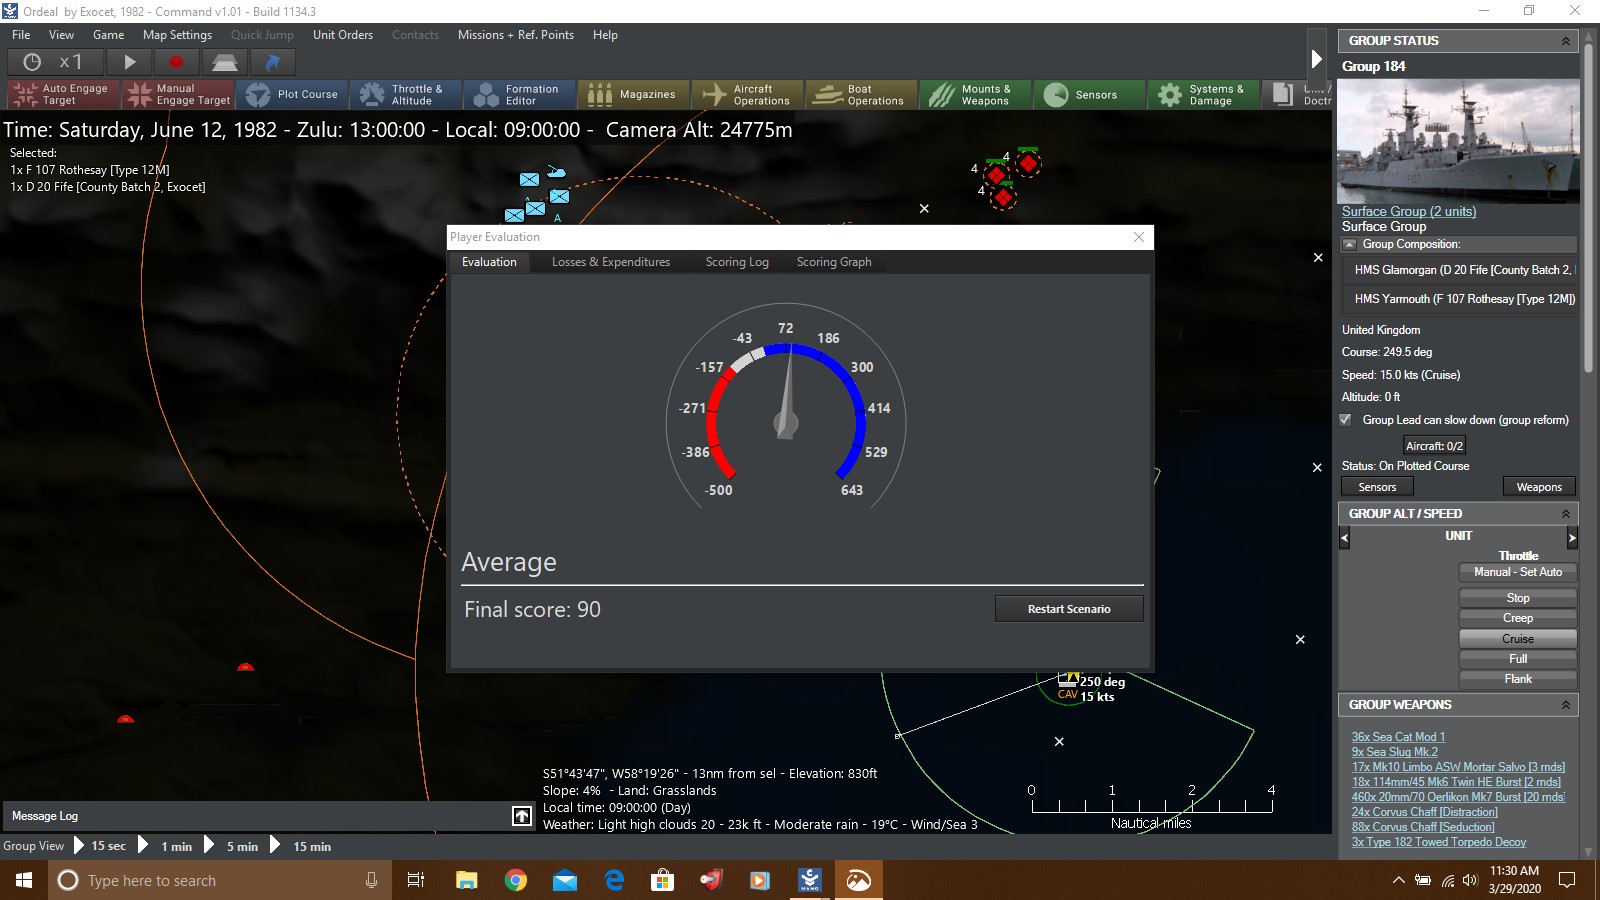
Task: Open Windows Start menu
Action: [x=24, y=880]
